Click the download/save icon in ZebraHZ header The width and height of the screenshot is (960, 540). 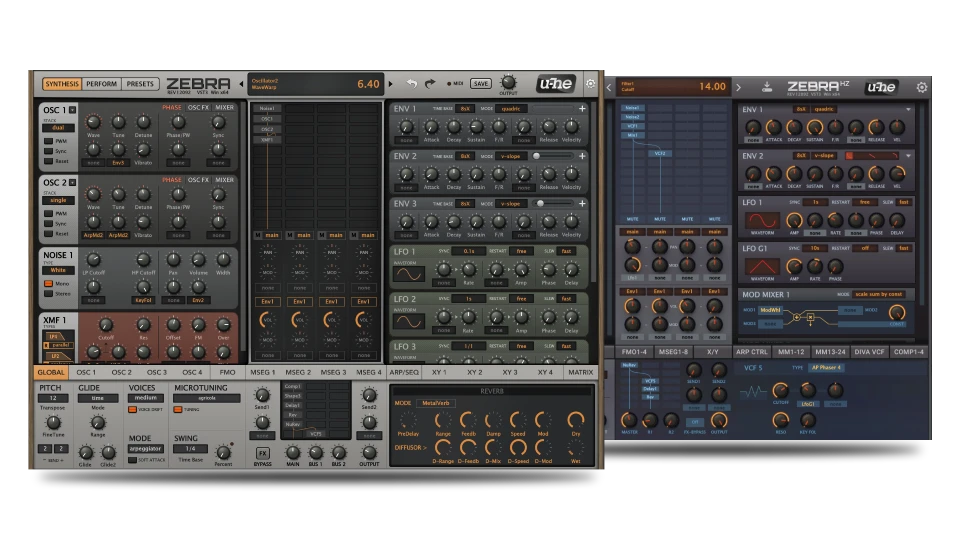pos(766,87)
